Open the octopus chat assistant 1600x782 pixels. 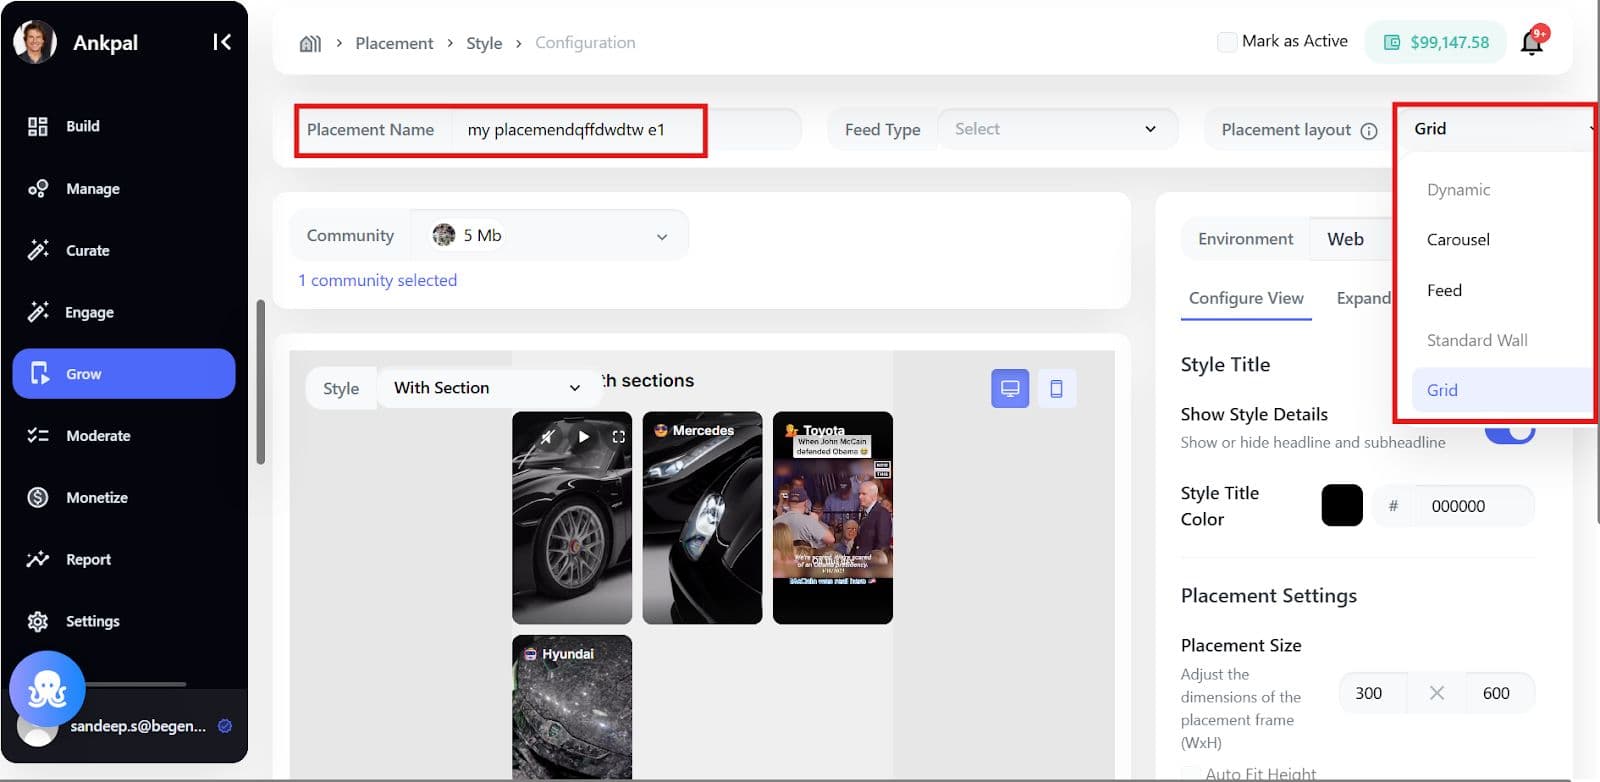click(x=47, y=689)
